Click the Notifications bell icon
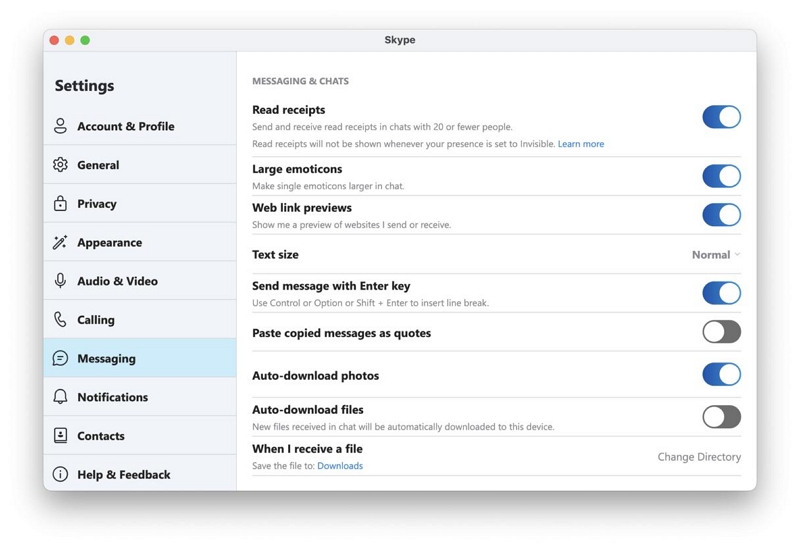 click(x=60, y=396)
